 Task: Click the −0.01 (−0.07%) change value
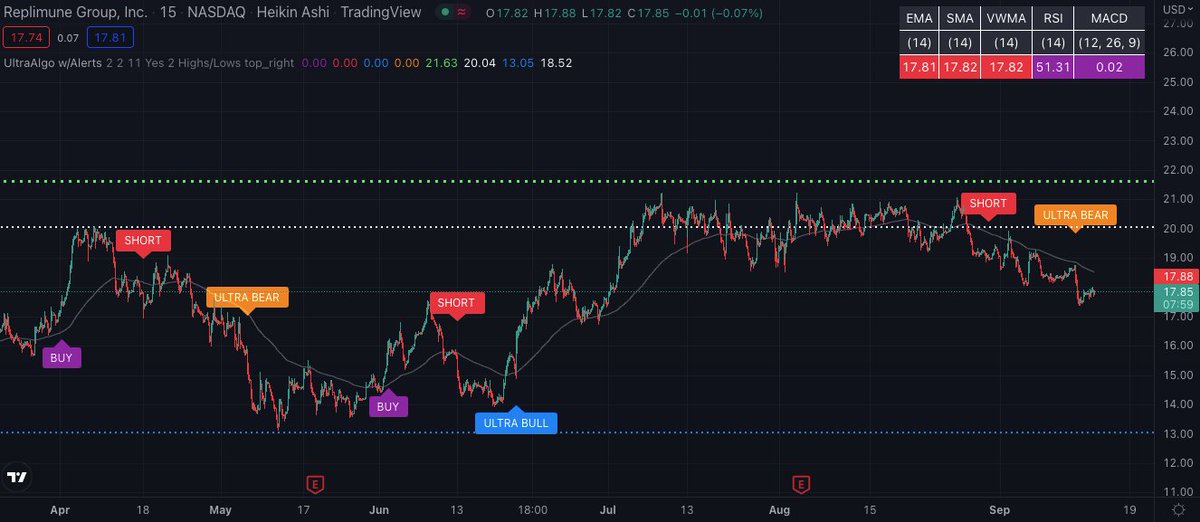coord(719,14)
